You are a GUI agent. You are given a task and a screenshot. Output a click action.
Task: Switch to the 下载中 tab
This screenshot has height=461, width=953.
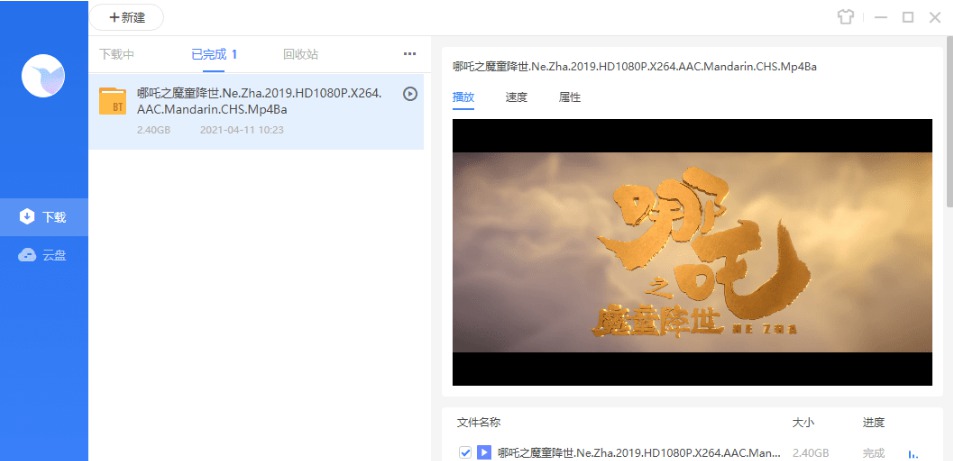click(117, 55)
